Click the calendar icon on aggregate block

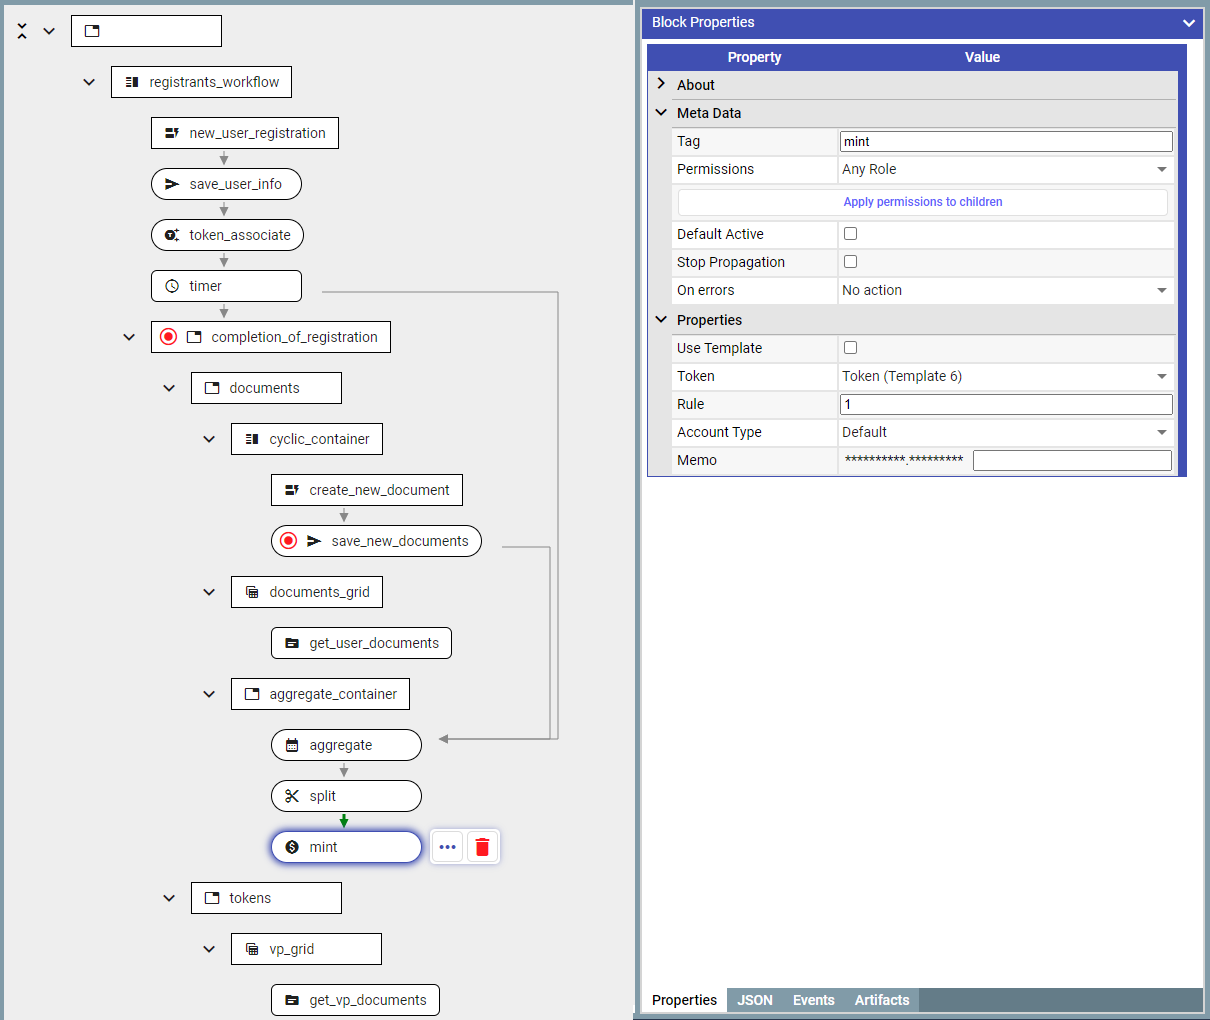tap(292, 745)
